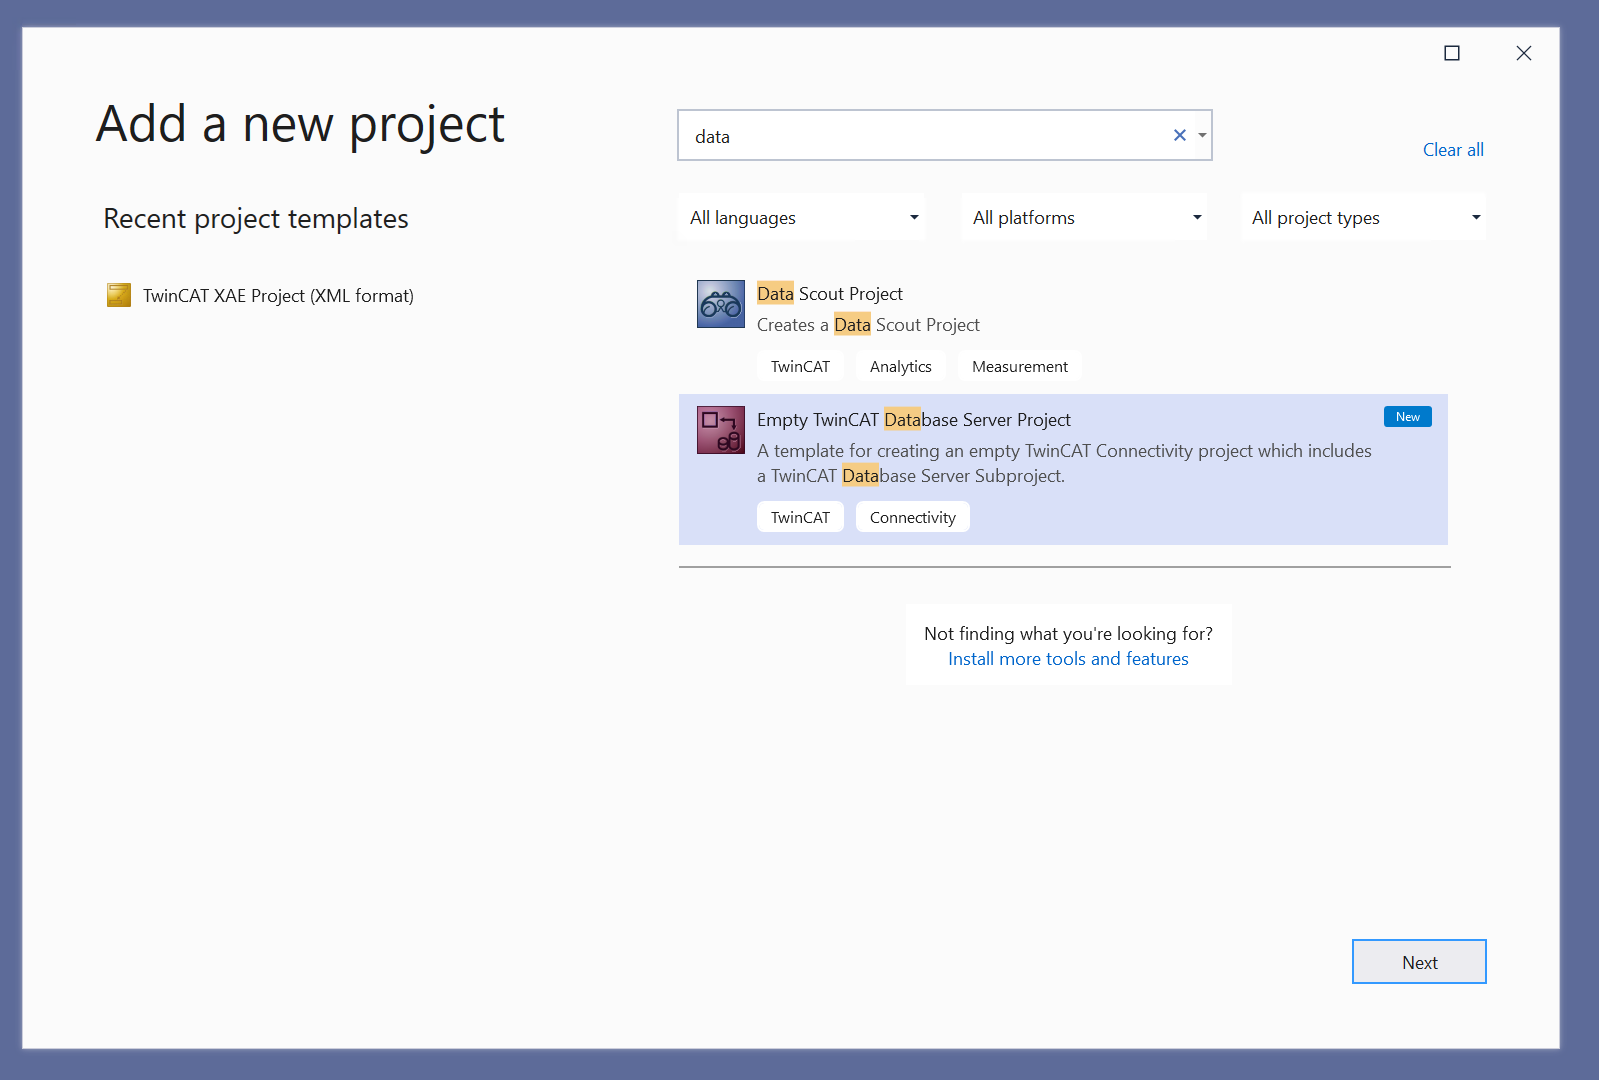Click the 'Creates a Data Scout Project' description
This screenshot has width=1599, height=1080.
click(868, 325)
